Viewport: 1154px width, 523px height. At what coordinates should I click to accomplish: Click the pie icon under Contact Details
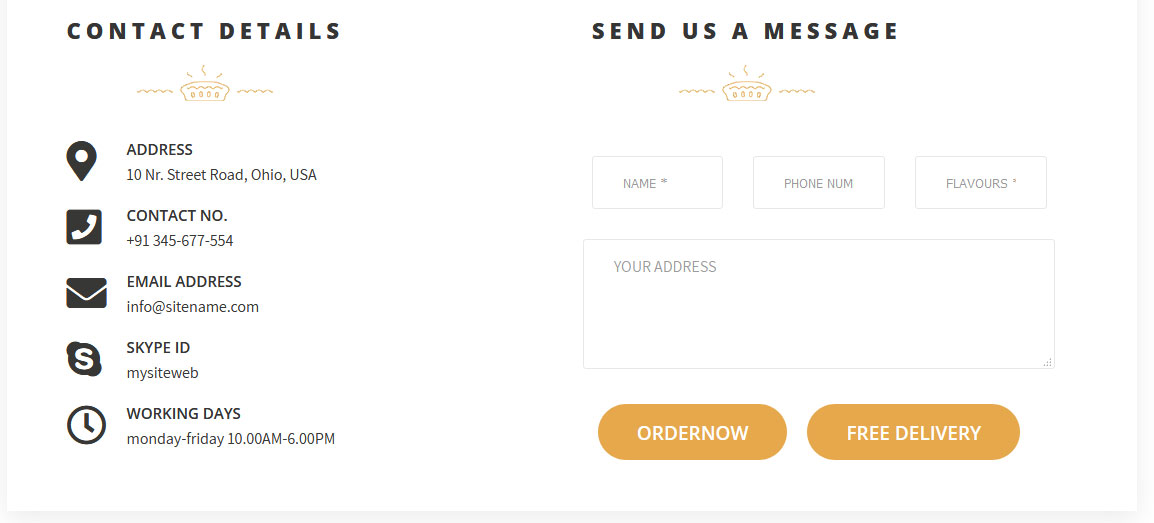(205, 83)
